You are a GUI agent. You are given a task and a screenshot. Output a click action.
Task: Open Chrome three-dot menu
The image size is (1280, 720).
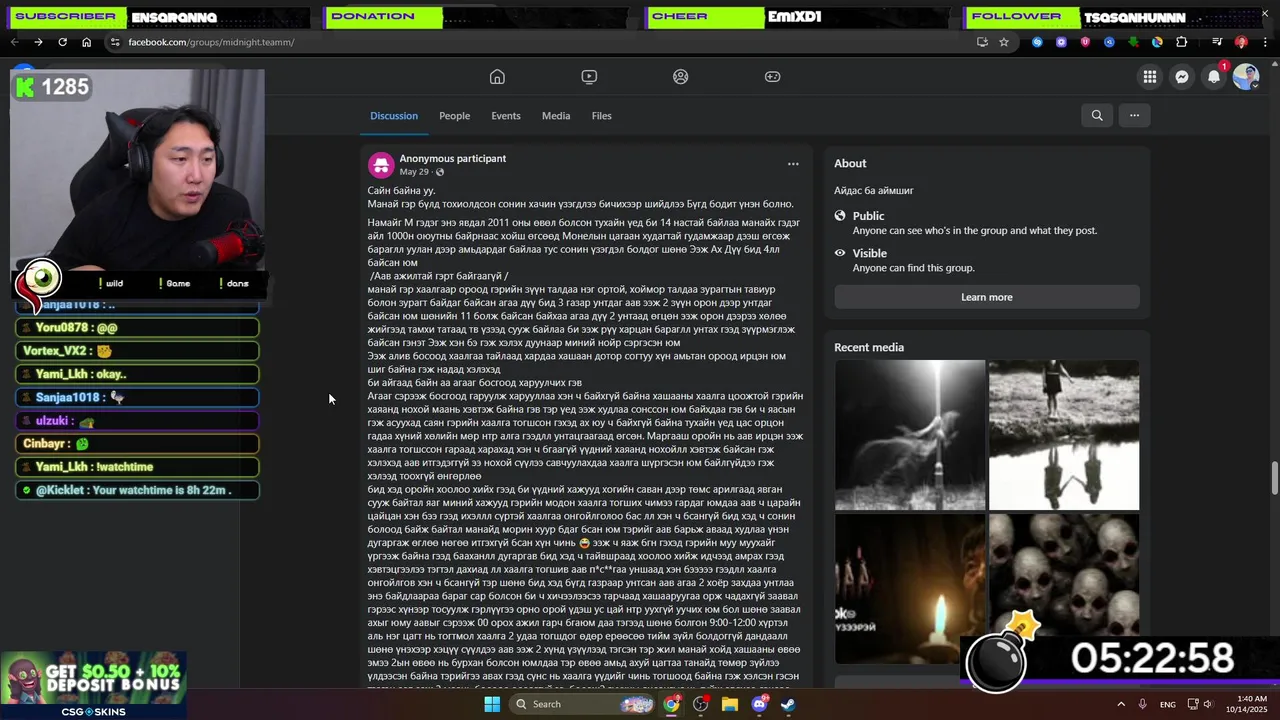(x=1266, y=42)
